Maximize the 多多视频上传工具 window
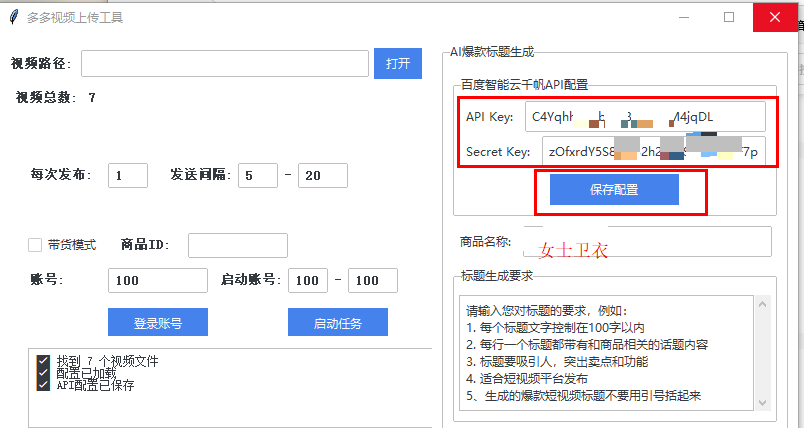The height and width of the screenshot is (428, 804). 729,17
